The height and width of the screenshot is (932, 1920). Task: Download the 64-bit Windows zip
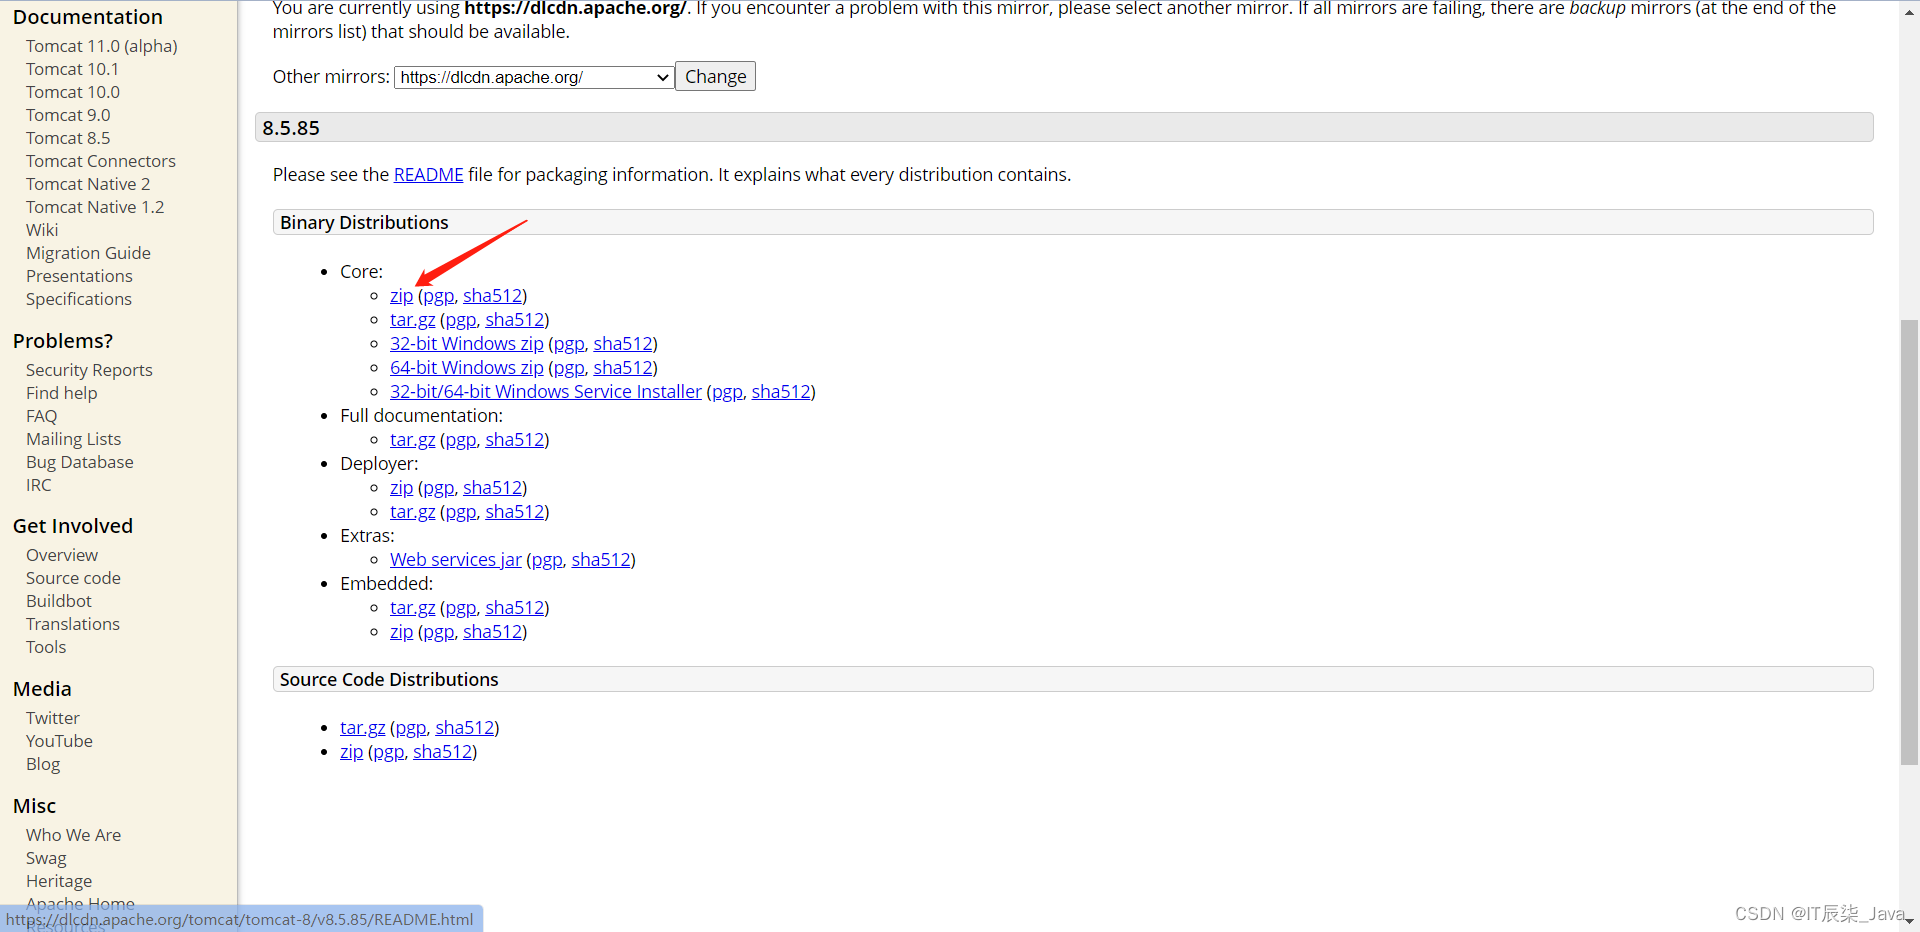[x=467, y=368]
